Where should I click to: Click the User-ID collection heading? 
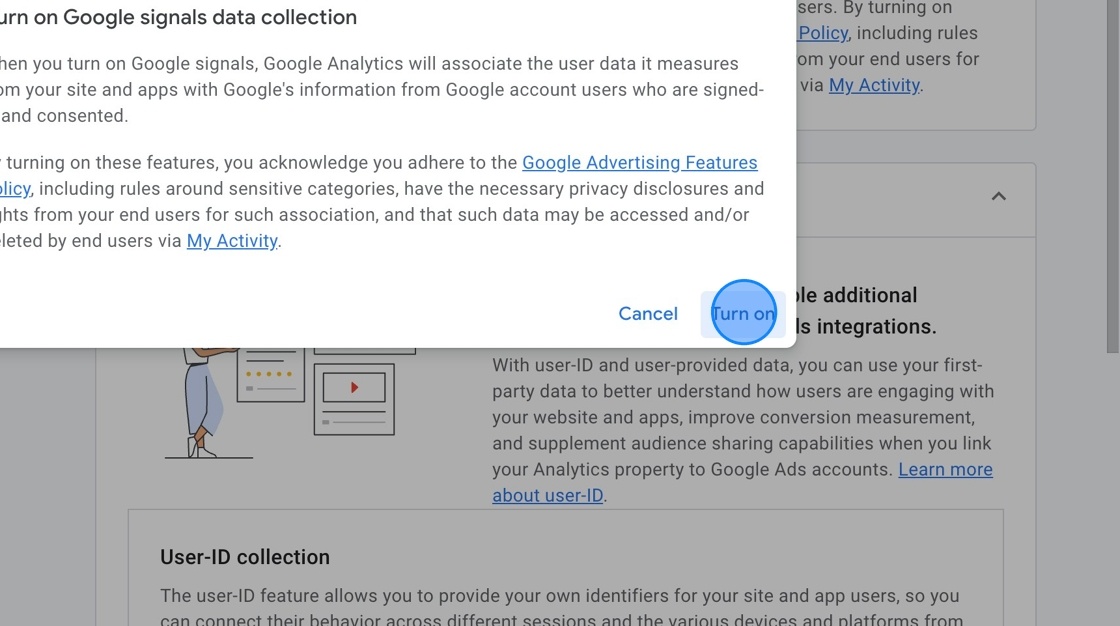[245, 557]
